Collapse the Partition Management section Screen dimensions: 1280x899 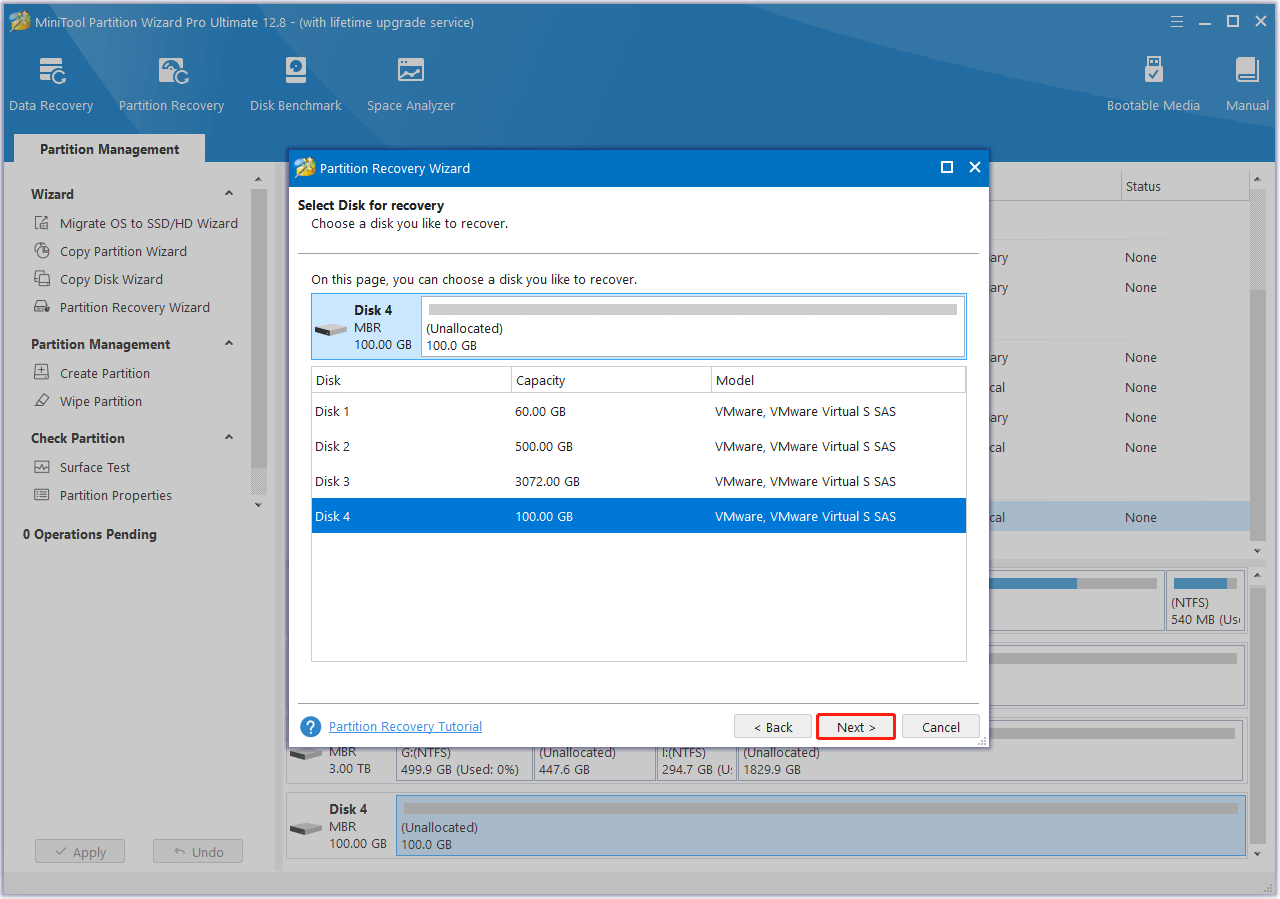229,344
